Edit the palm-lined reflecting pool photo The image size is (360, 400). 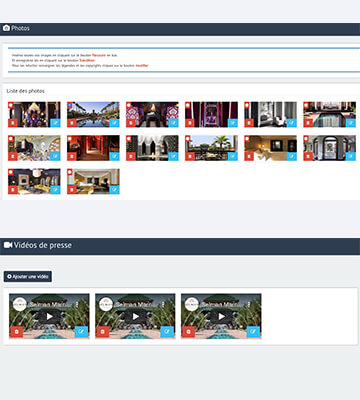point(114,123)
